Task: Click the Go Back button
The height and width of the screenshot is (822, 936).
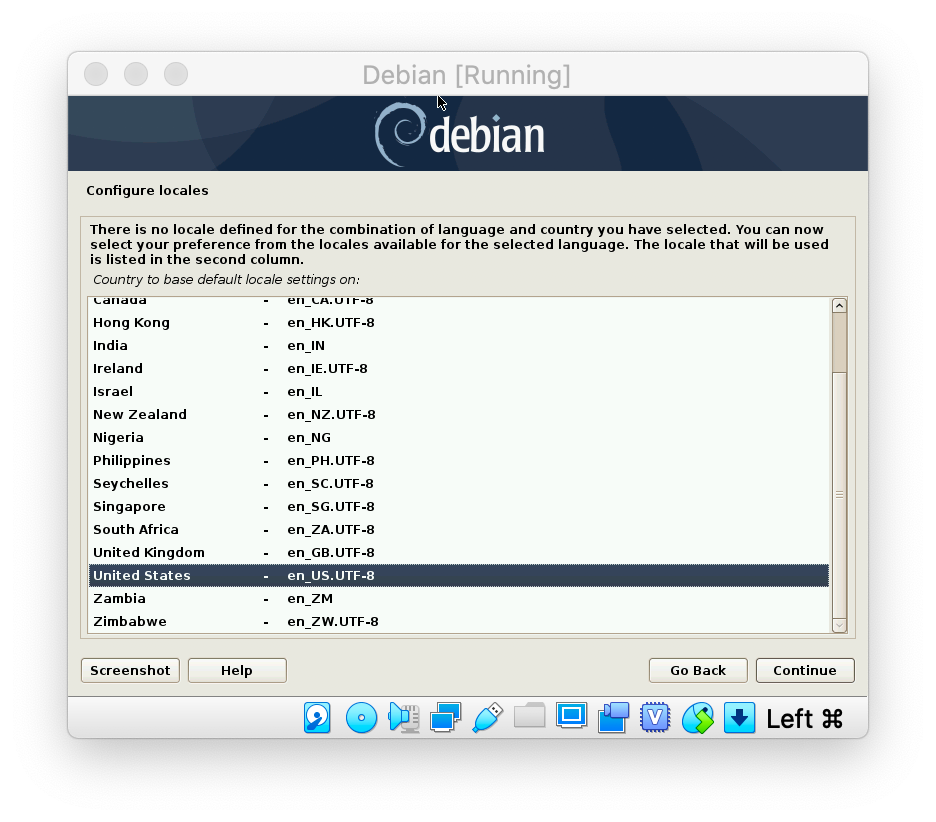Action: pos(698,670)
